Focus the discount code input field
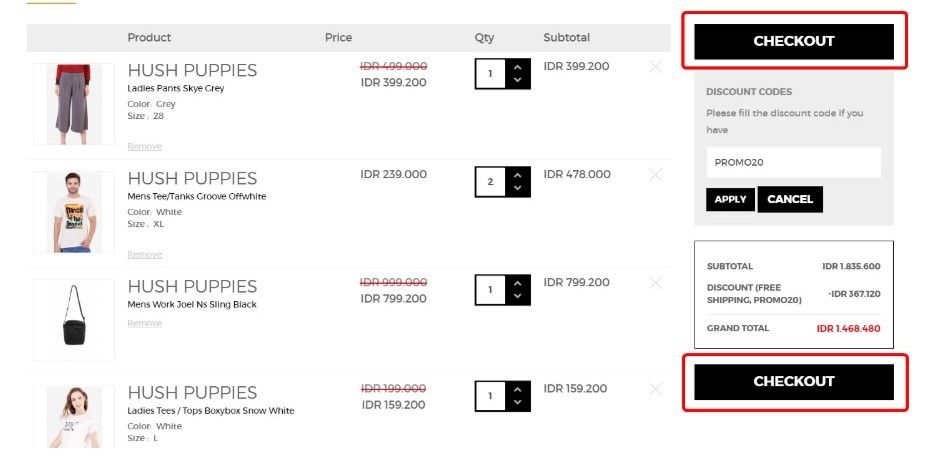 click(794, 162)
